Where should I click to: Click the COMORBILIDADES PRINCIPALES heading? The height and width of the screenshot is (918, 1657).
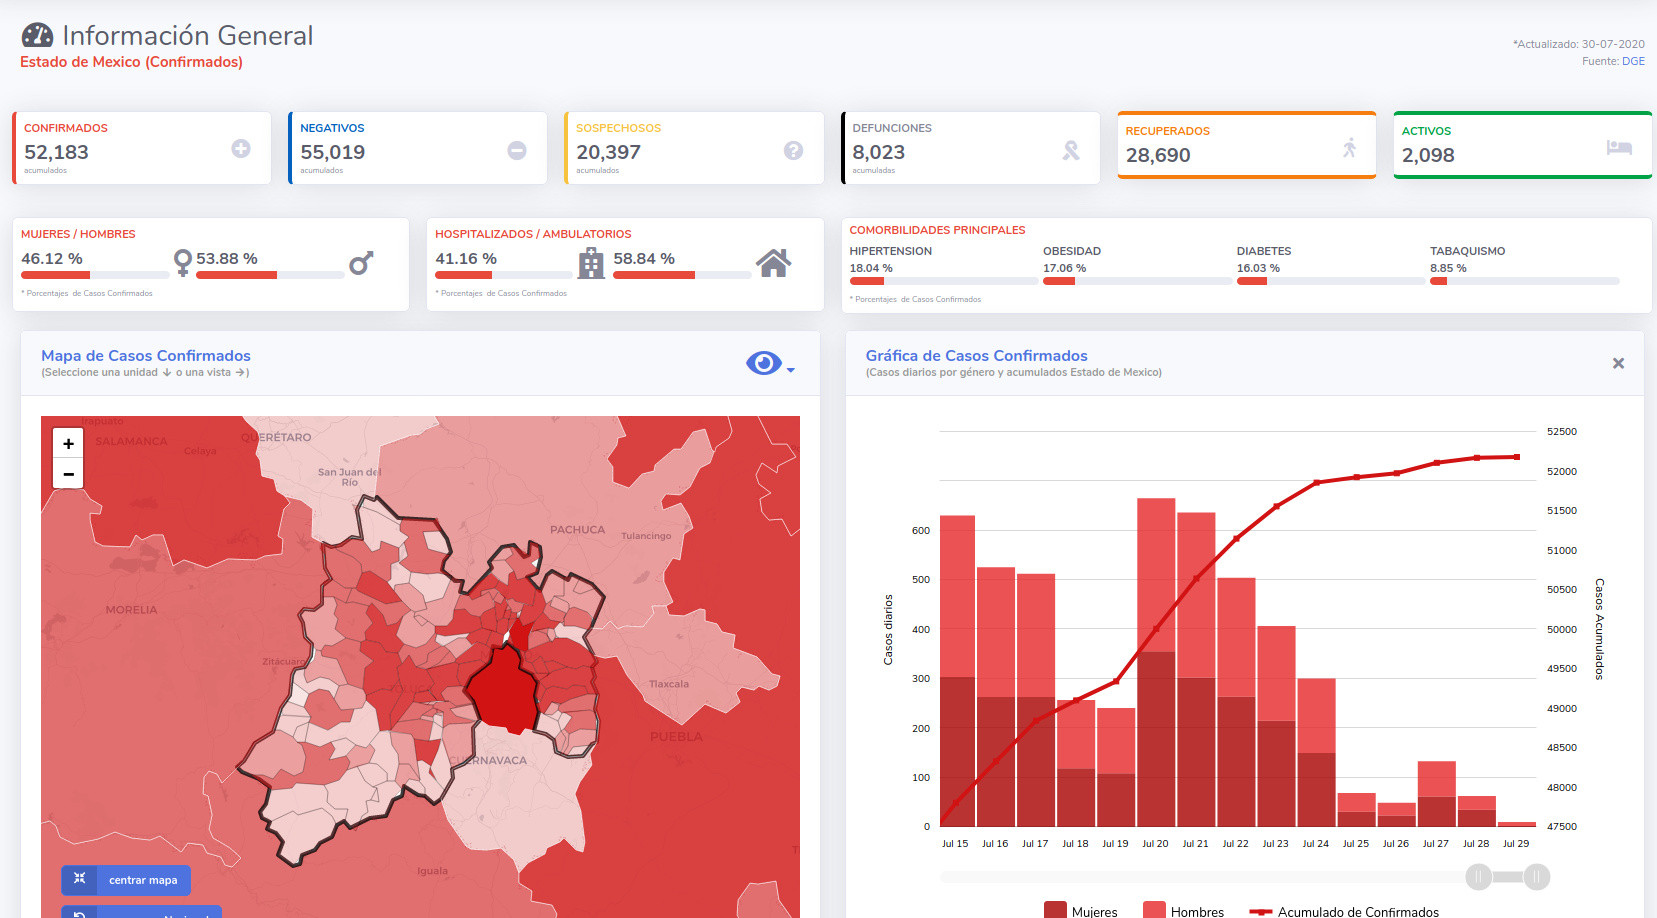pyautogui.click(x=937, y=230)
